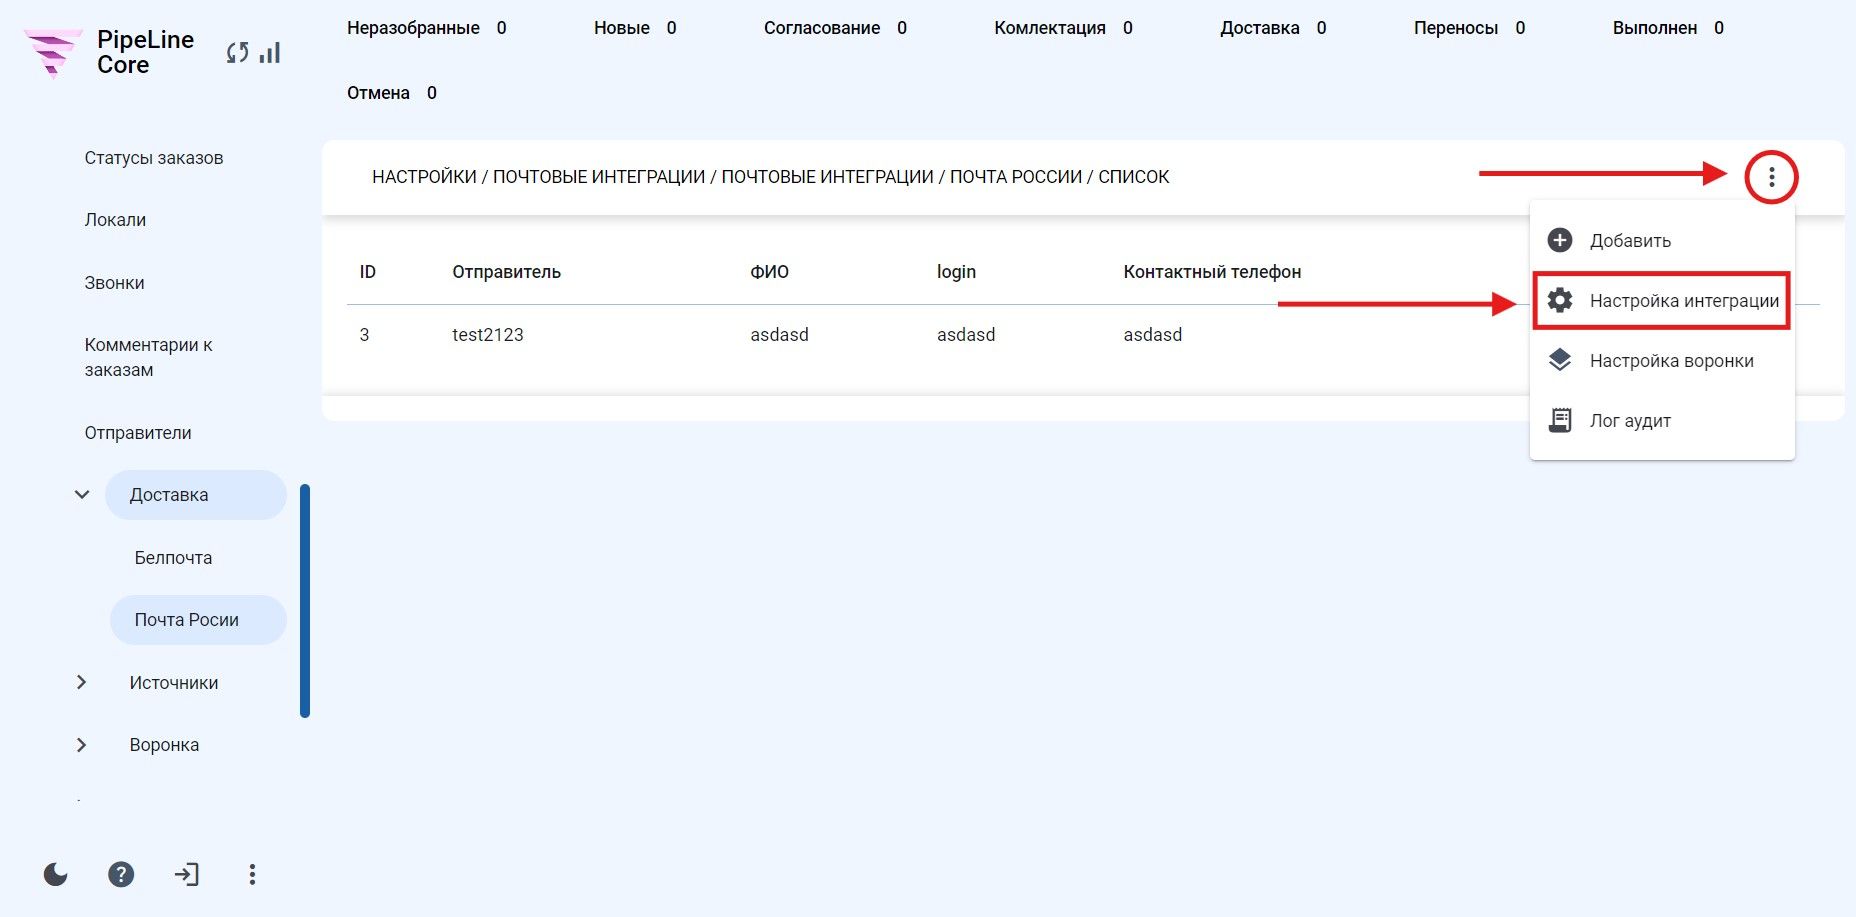Filter by Выполнен status counter
Screen dimensions: 1856x917
tap(1668, 28)
